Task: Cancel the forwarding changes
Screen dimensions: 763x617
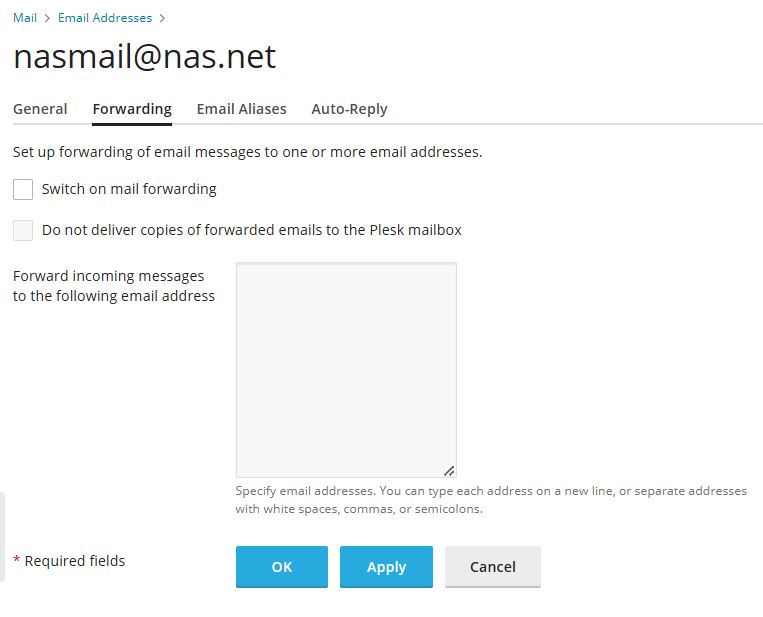Action: (492, 566)
